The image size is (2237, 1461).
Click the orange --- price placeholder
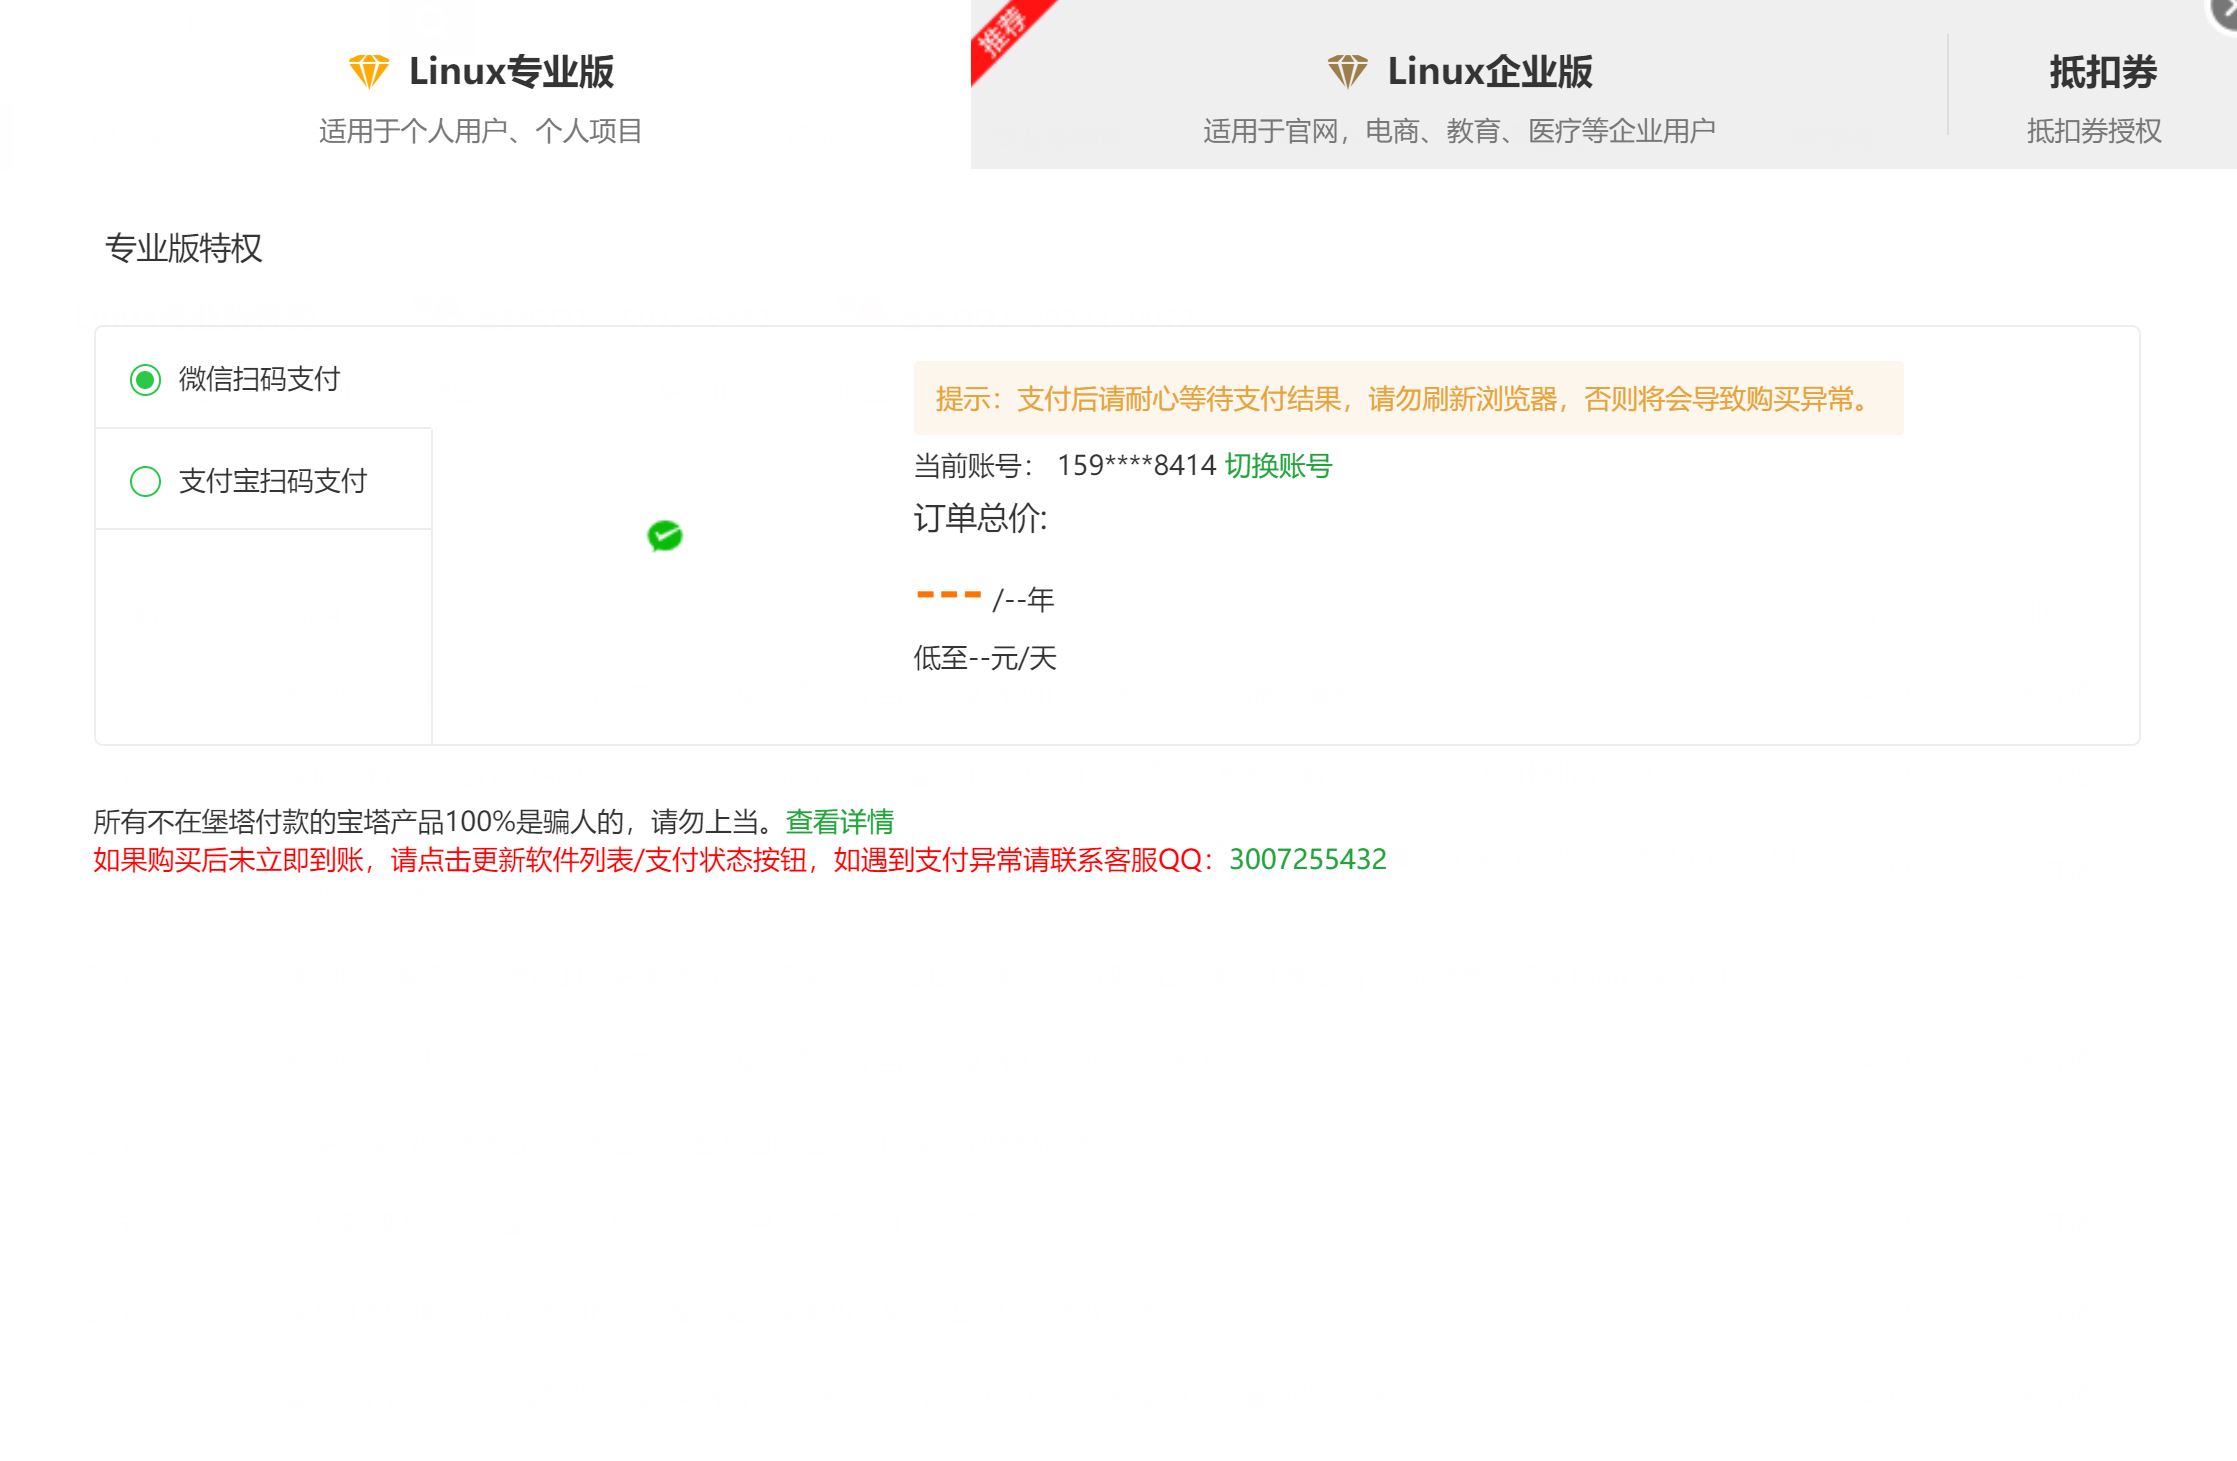tap(949, 595)
